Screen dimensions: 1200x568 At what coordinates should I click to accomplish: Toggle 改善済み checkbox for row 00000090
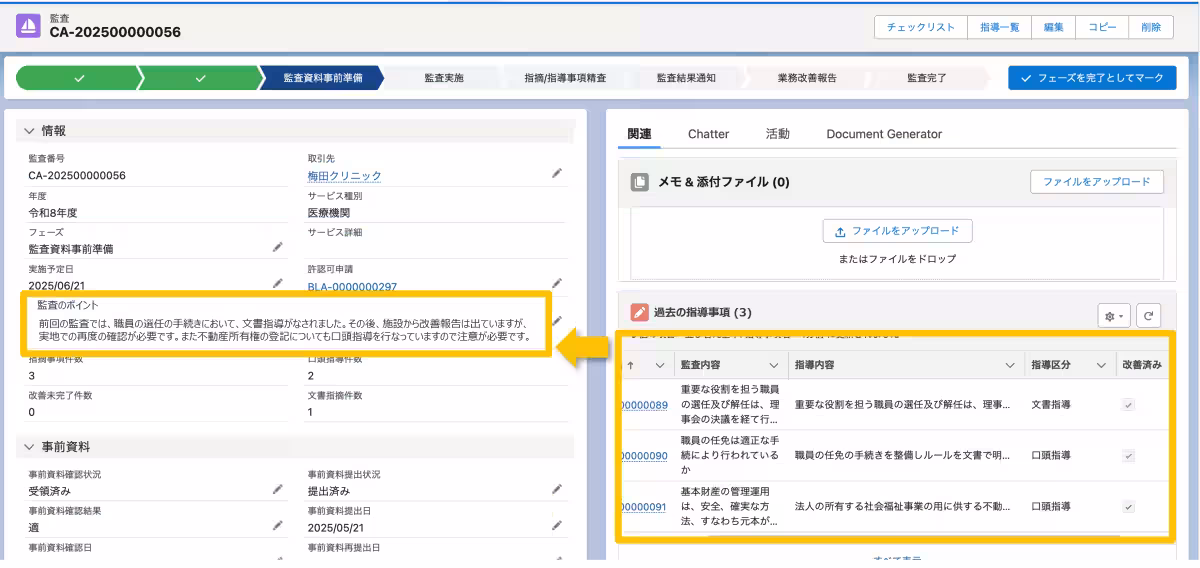(1129, 456)
